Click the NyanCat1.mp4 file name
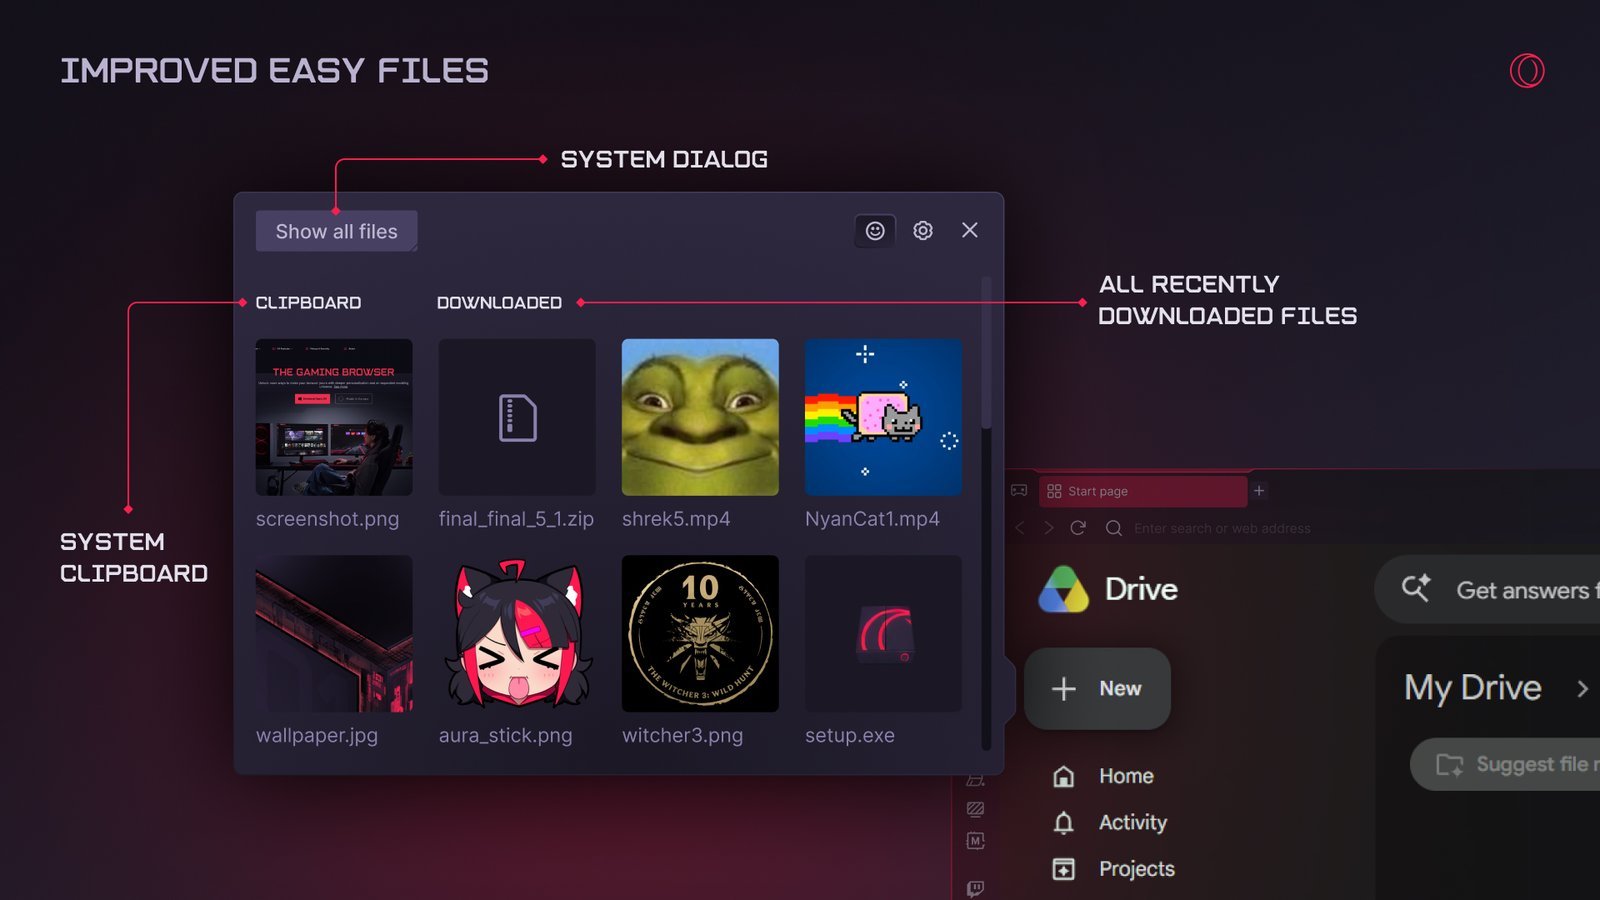This screenshot has height=900, width=1600. click(872, 519)
